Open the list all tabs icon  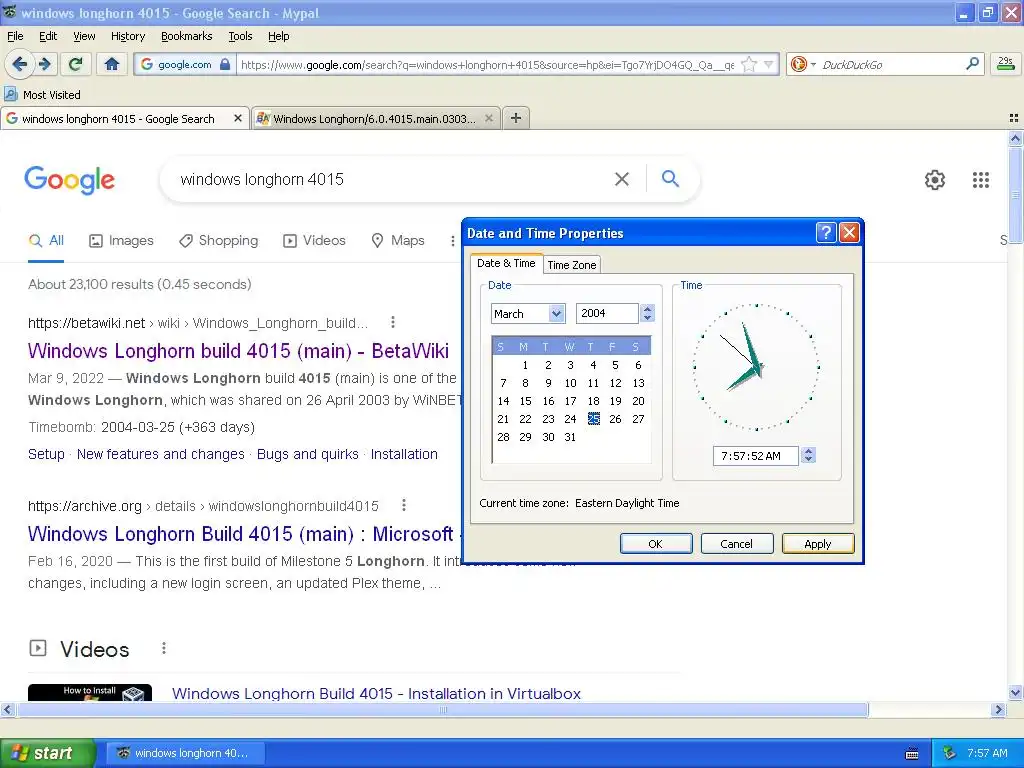pos(1014,118)
